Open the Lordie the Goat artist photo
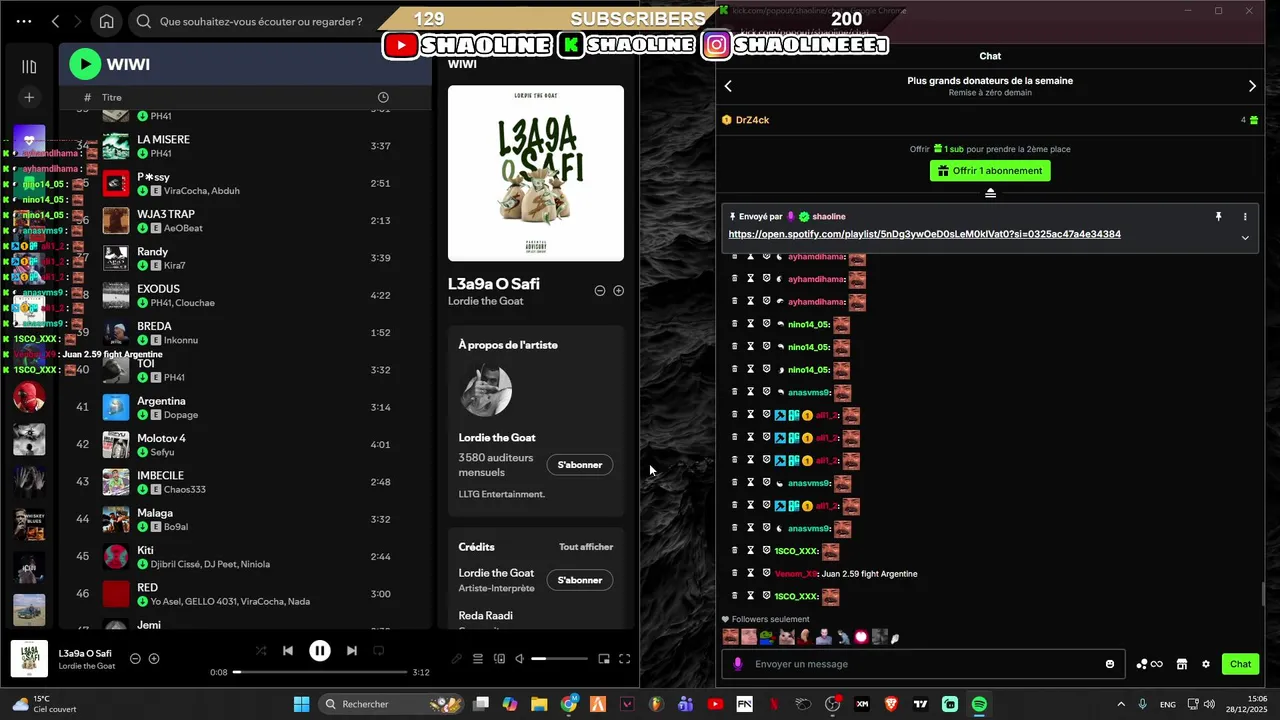 (487, 391)
